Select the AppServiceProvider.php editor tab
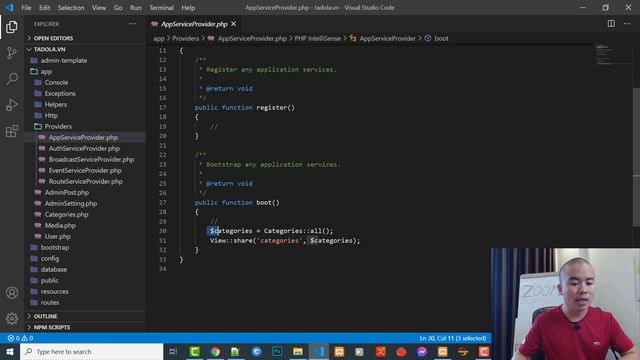The width and height of the screenshot is (640, 360). pyautogui.click(x=194, y=24)
